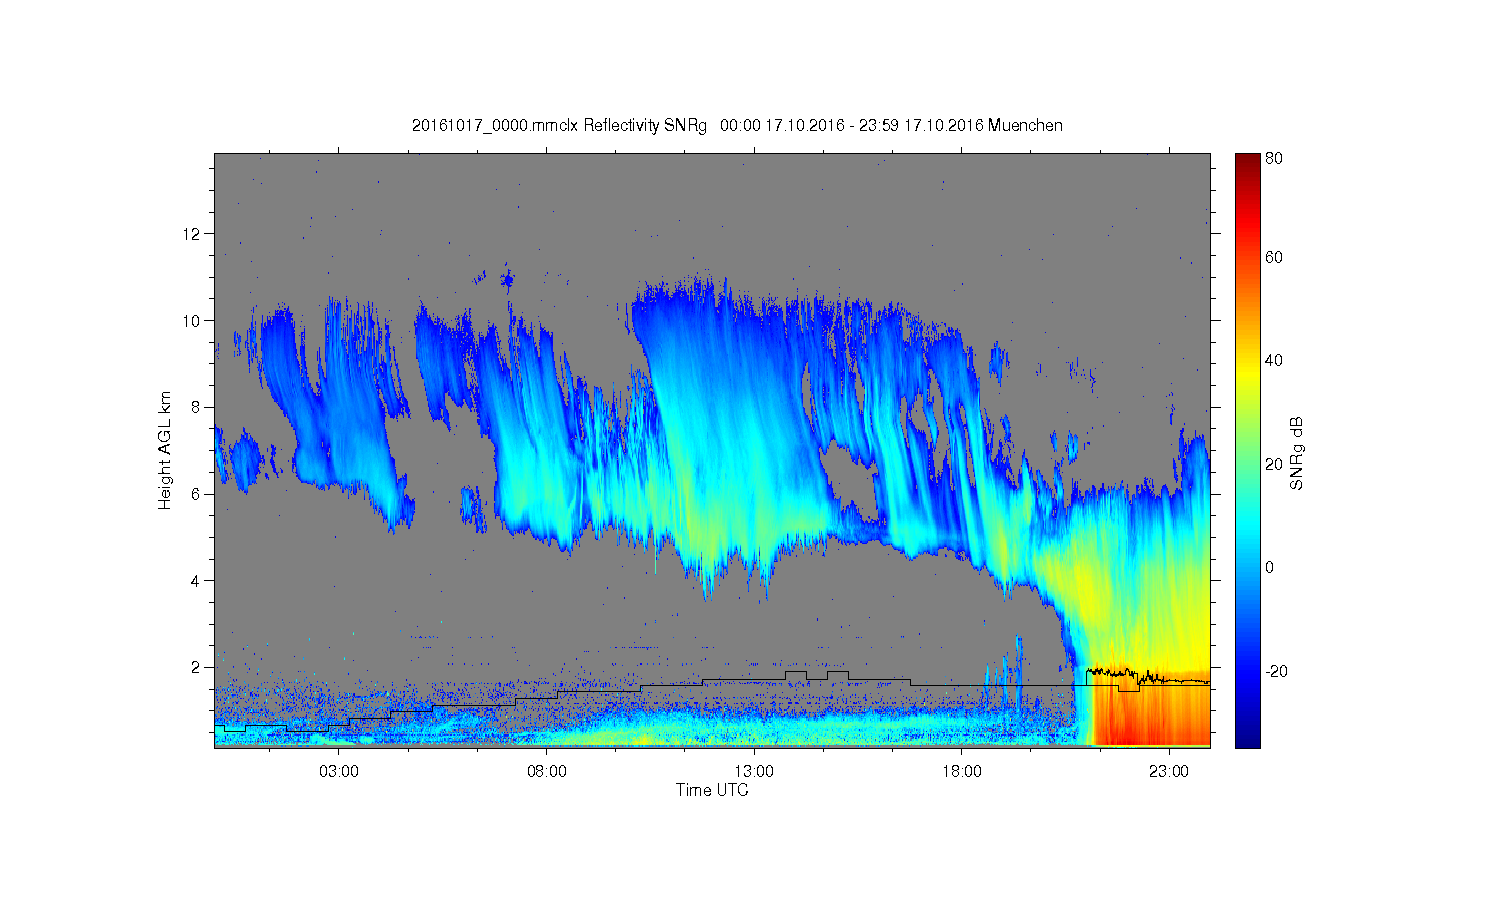Click the yellow section of the colorbar
This screenshot has height=900, width=1500.
coord(1247,372)
